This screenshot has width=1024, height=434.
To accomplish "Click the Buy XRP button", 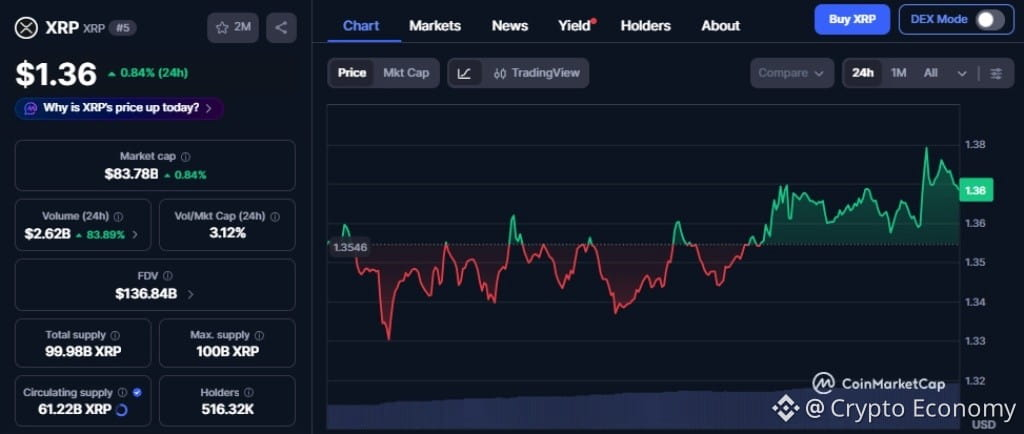I will [x=852, y=20].
